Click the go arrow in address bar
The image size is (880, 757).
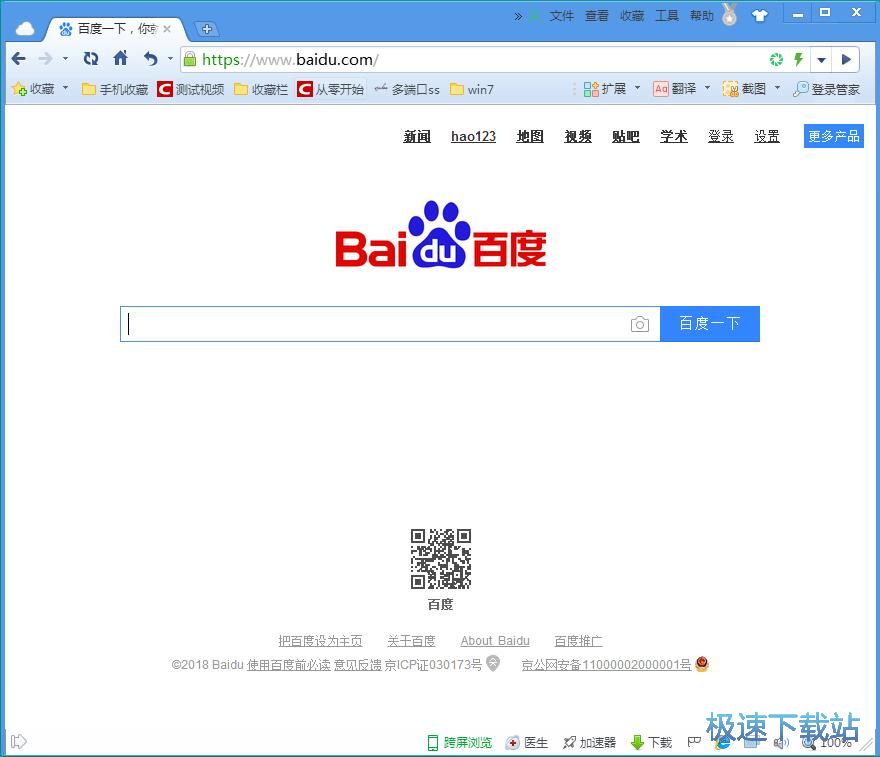point(846,59)
